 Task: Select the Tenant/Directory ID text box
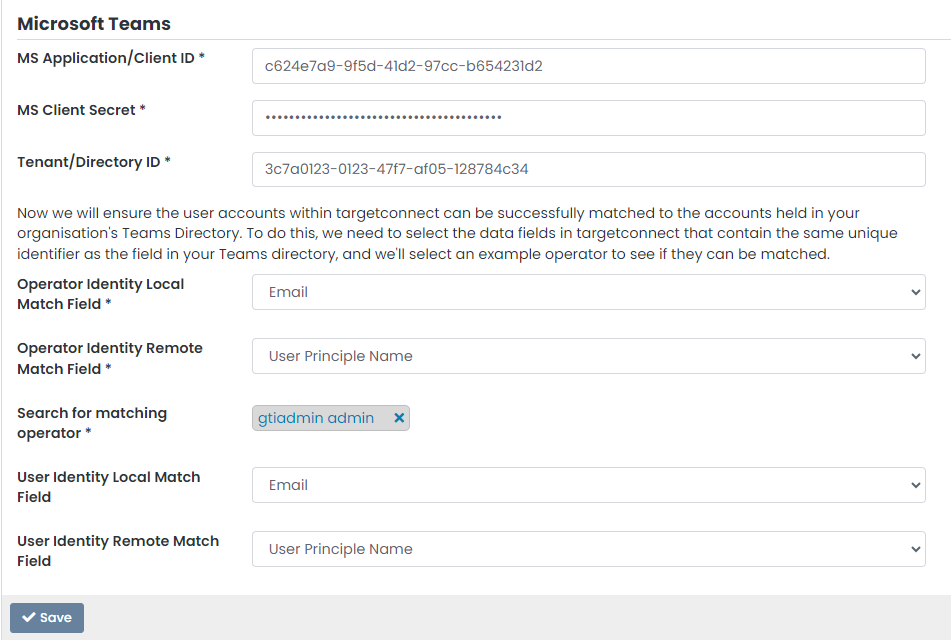click(x=588, y=170)
